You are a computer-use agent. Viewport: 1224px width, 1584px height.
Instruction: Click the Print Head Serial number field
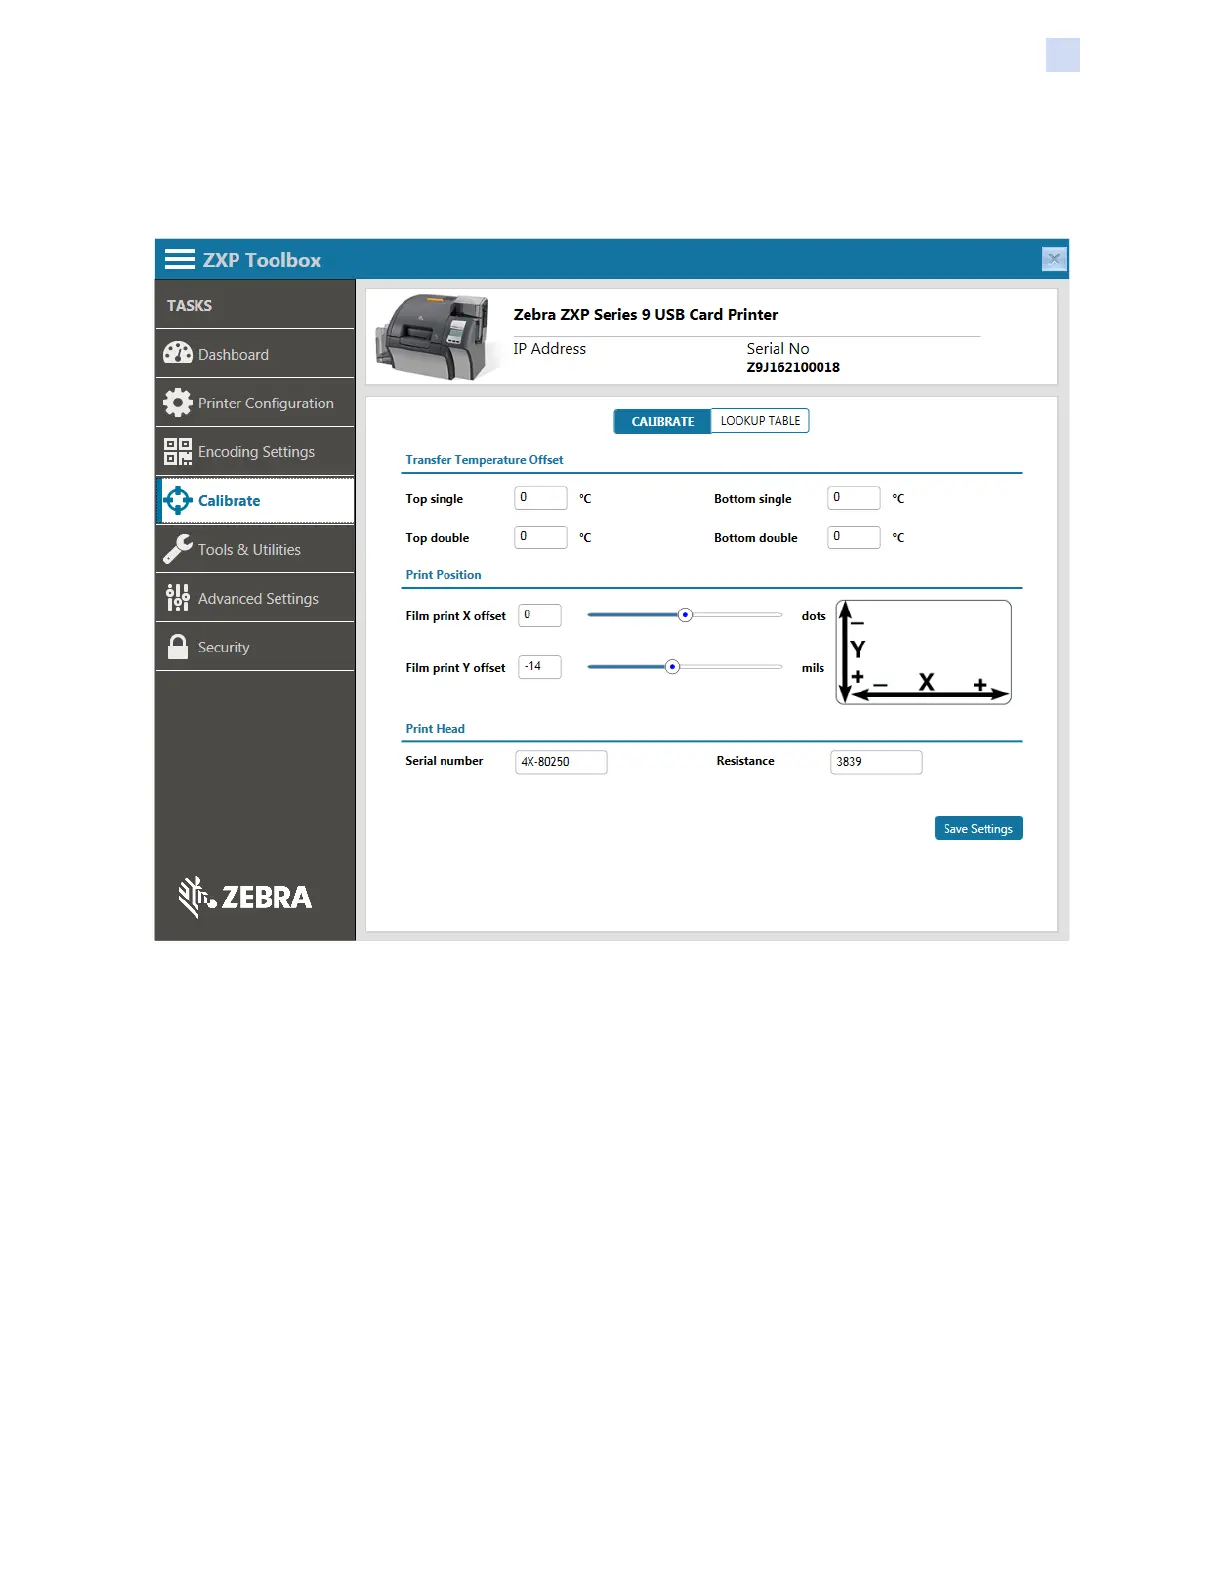pos(561,762)
